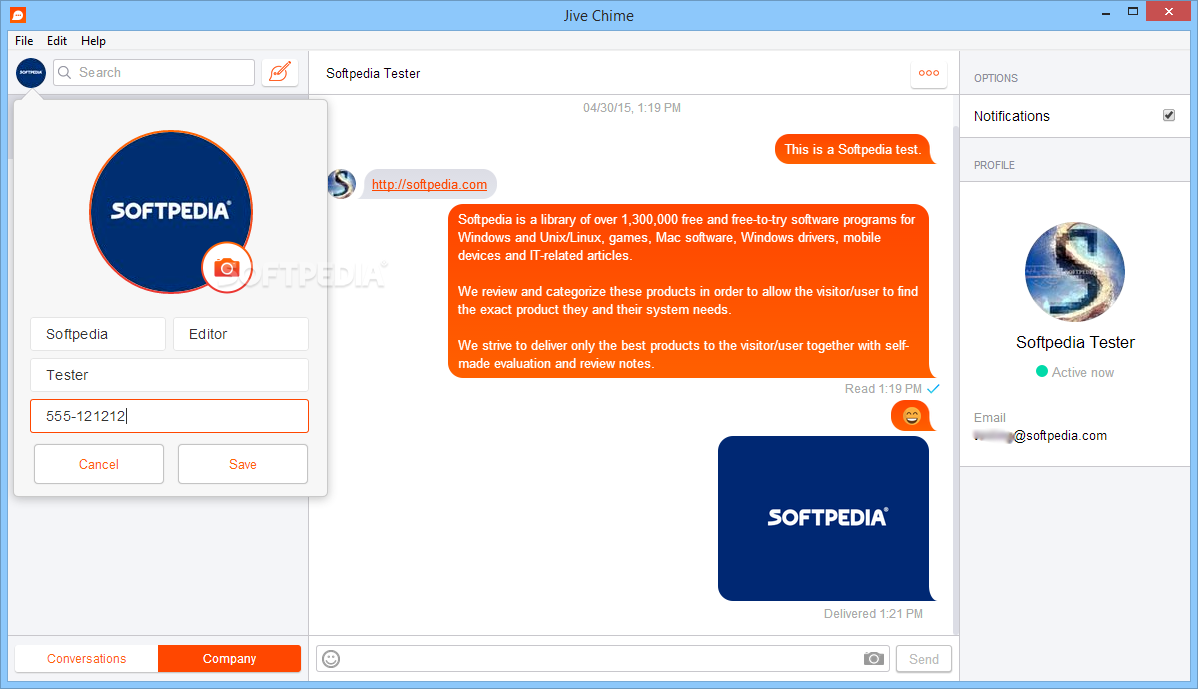Screen dimensions: 1198x689
Task: Click the 'Delivered 1:21 PM' status text
Action: pyautogui.click(x=873, y=613)
